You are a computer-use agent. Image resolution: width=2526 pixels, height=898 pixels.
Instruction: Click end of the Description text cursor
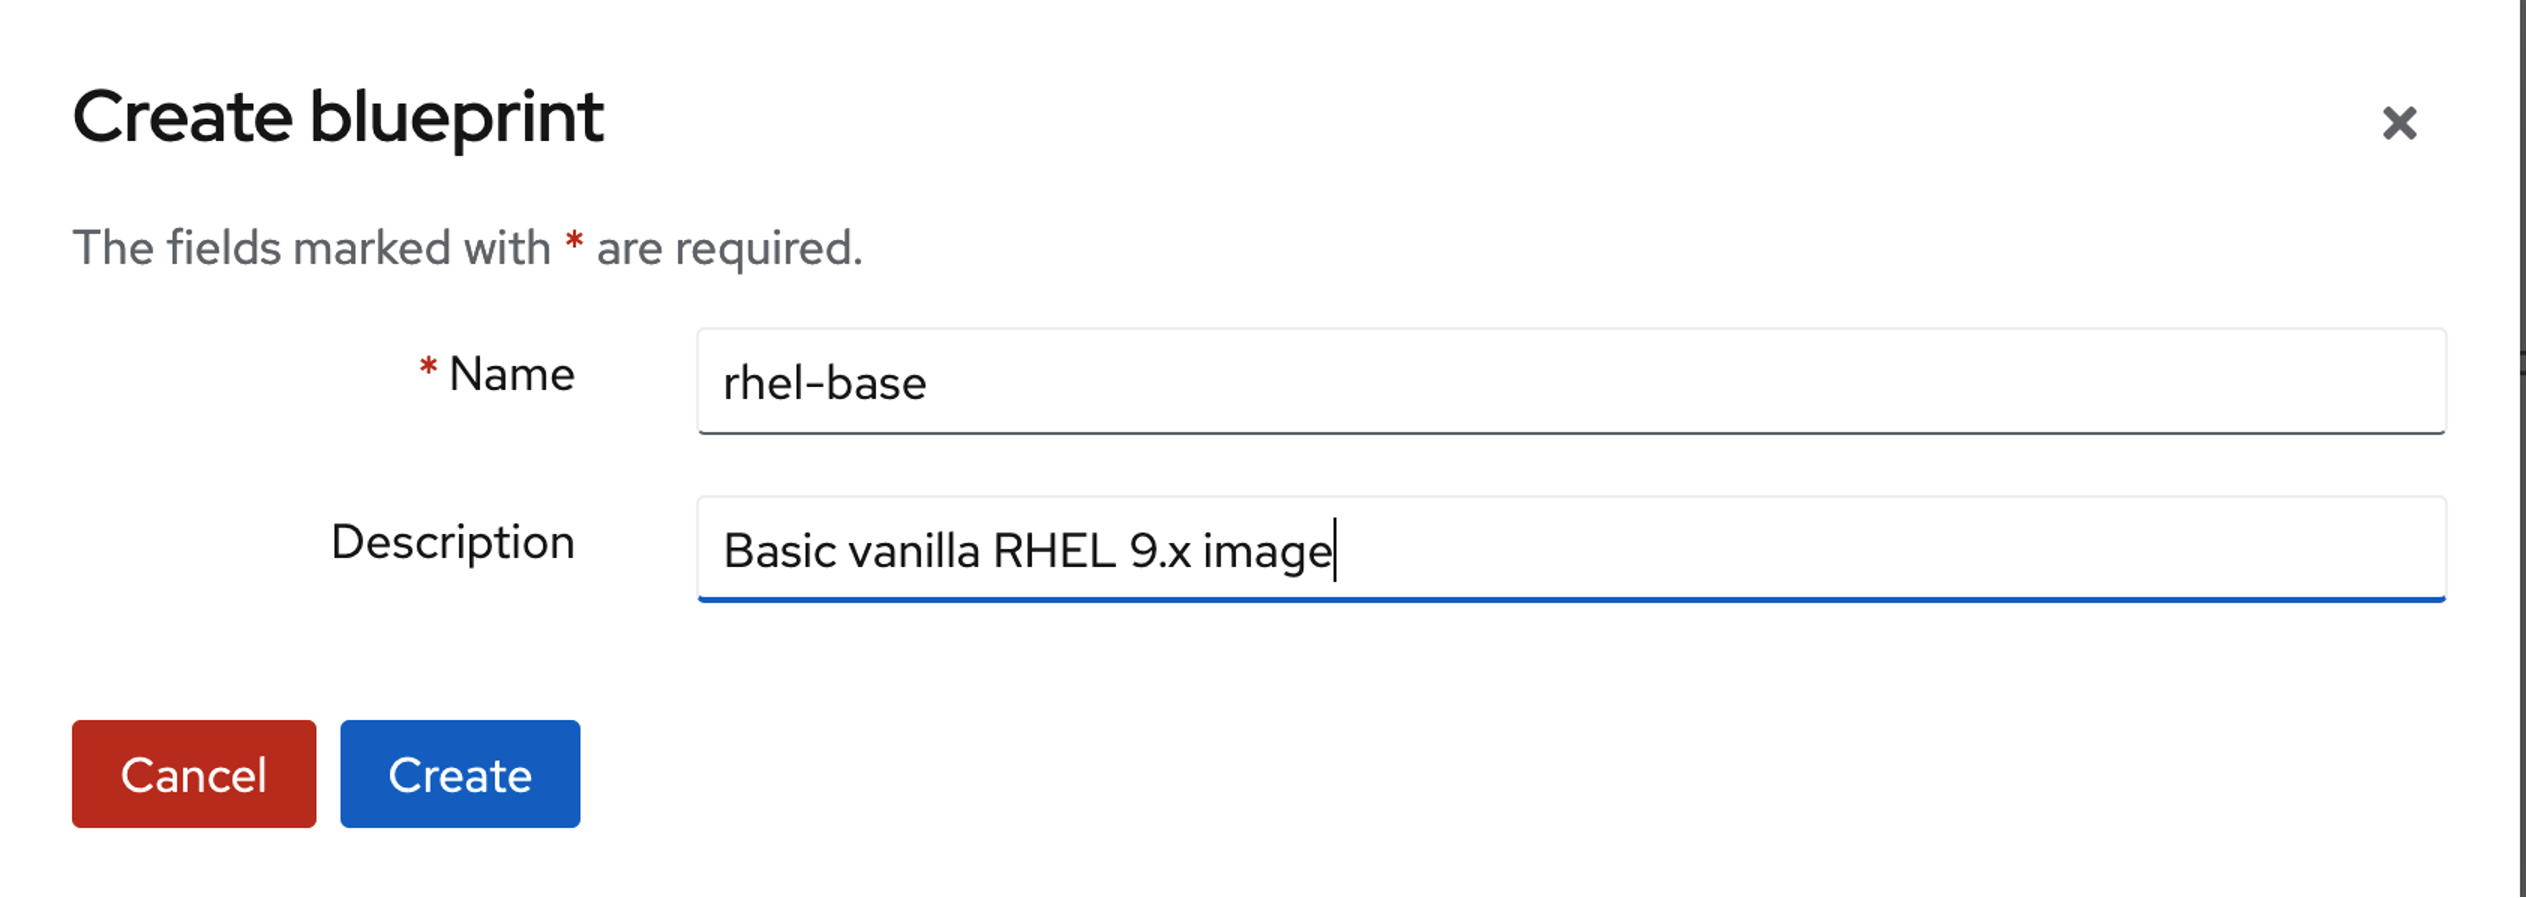pyautogui.click(x=1335, y=549)
